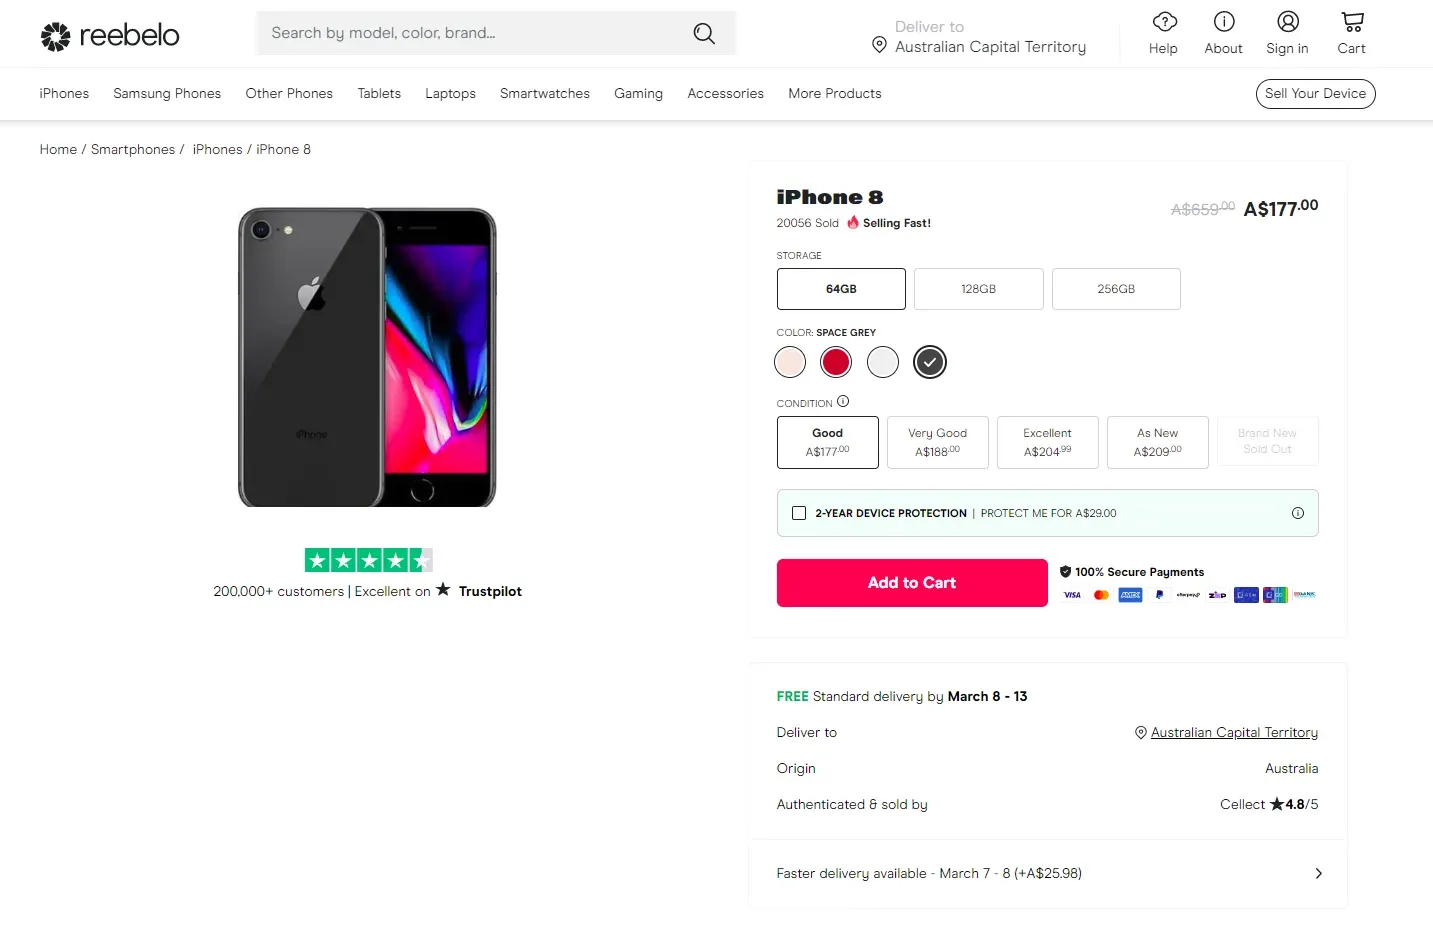The width and height of the screenshot is (1433, 928).
Task: Select the As New condition option
Action: (1157, 442)
